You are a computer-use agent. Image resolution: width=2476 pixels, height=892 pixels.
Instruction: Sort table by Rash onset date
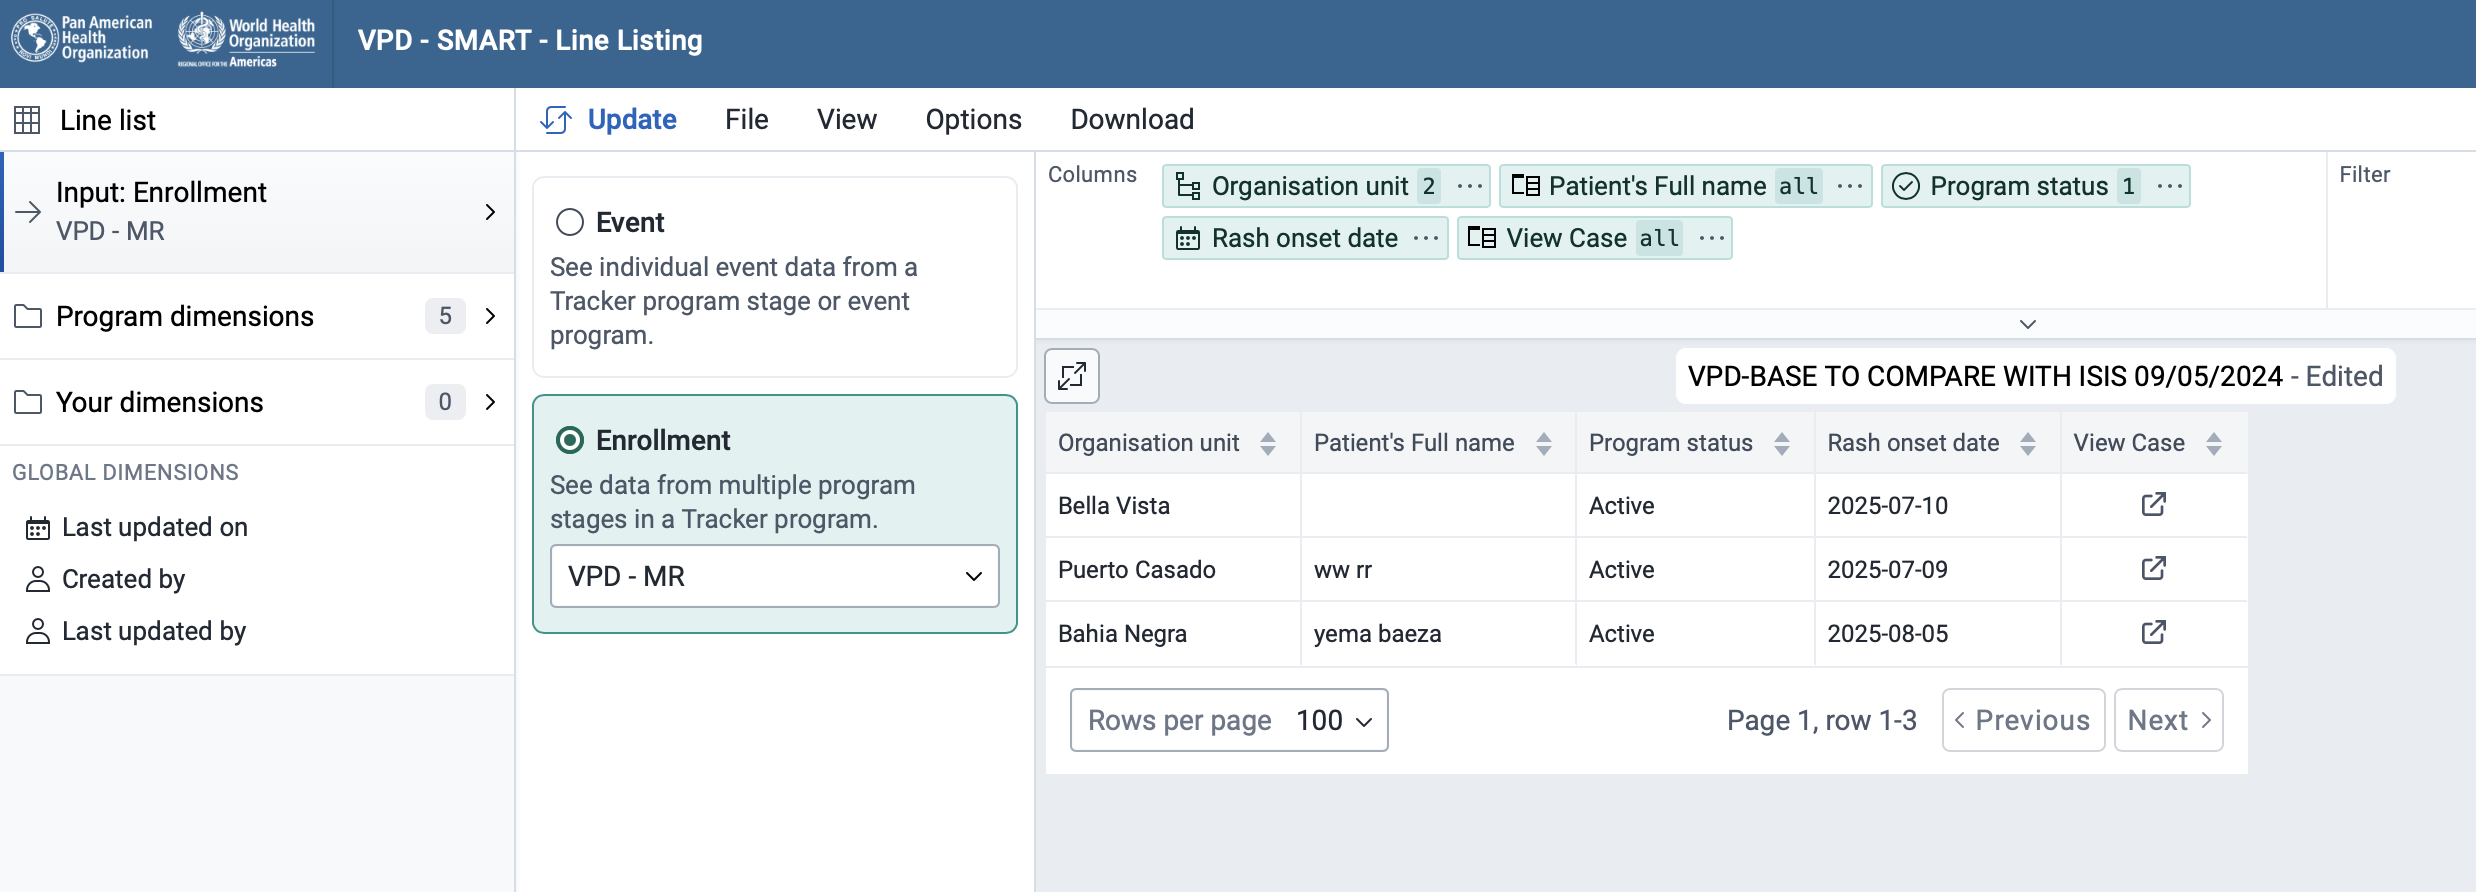(x=2027, y=443)
